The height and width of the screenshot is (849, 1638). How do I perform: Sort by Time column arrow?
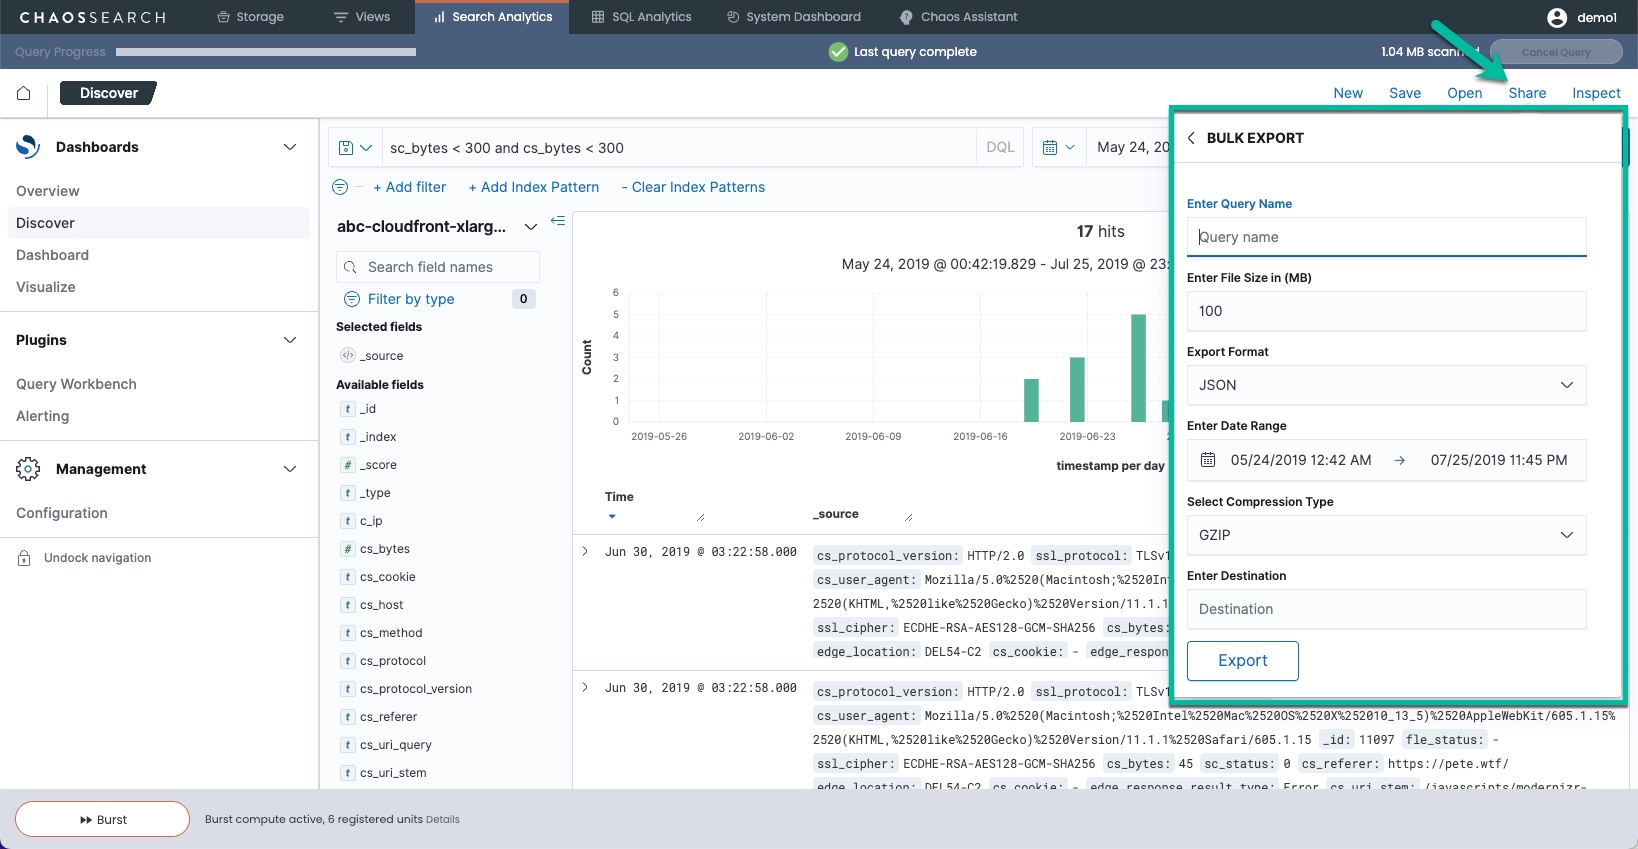[x=612, y=517]
